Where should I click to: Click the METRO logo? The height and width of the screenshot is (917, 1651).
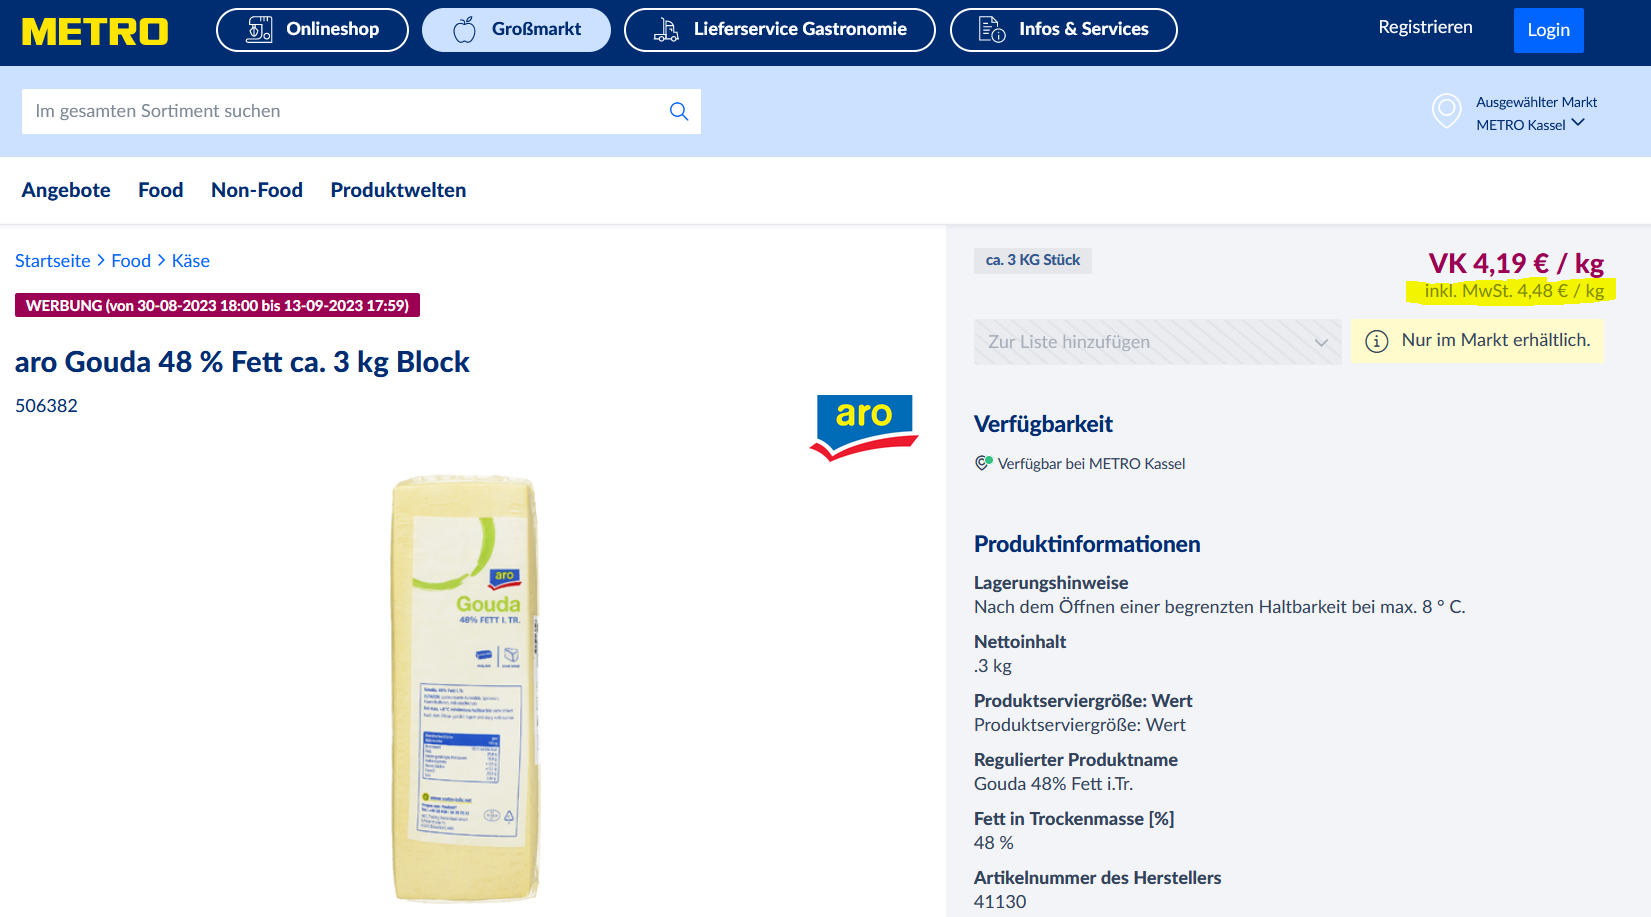[95, 32]
